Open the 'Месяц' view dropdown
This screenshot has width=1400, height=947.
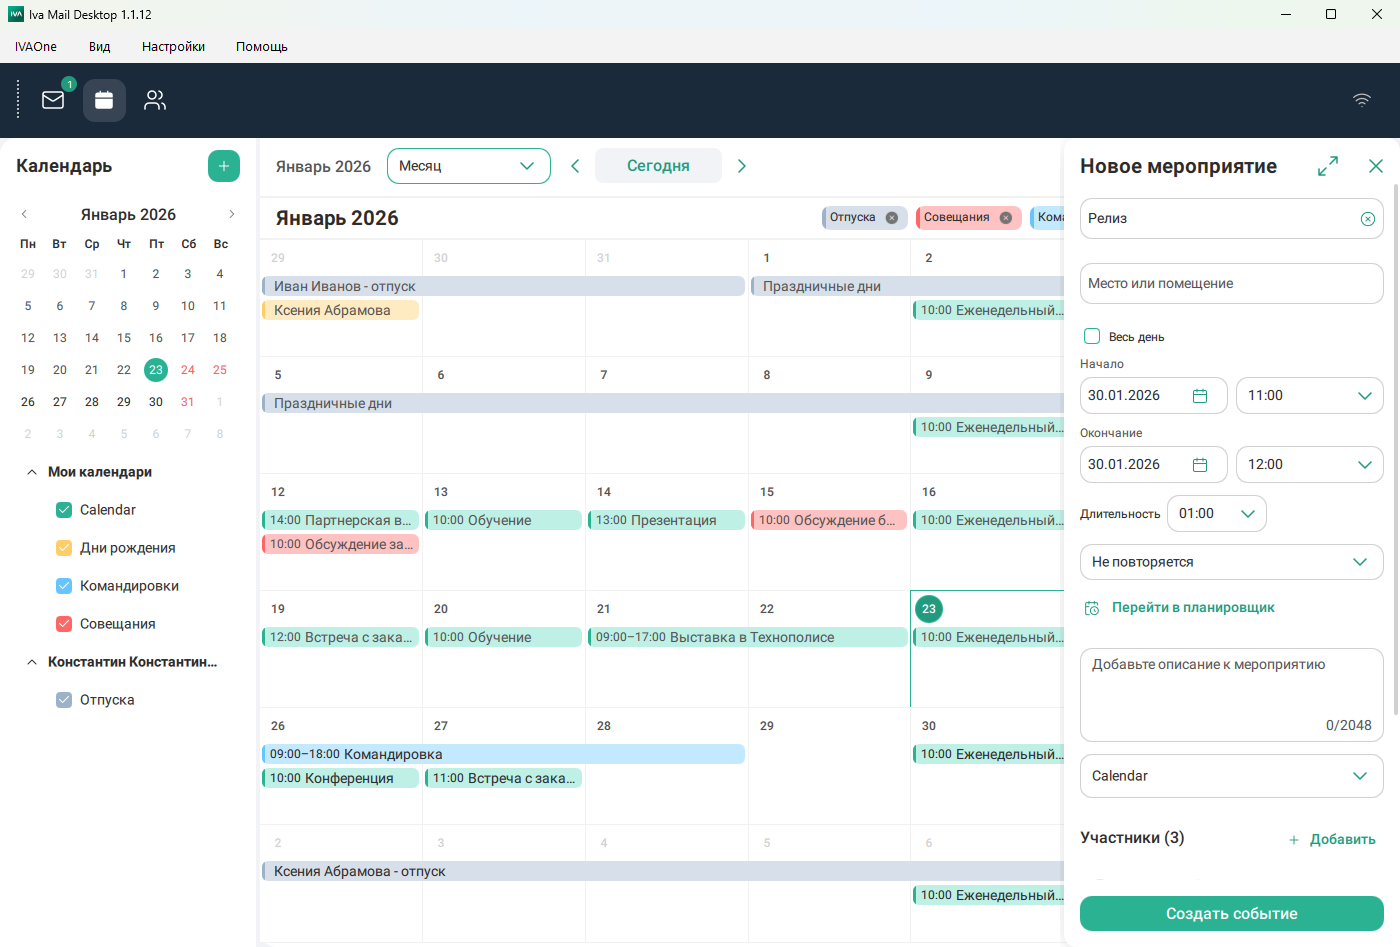click(468, 166)
